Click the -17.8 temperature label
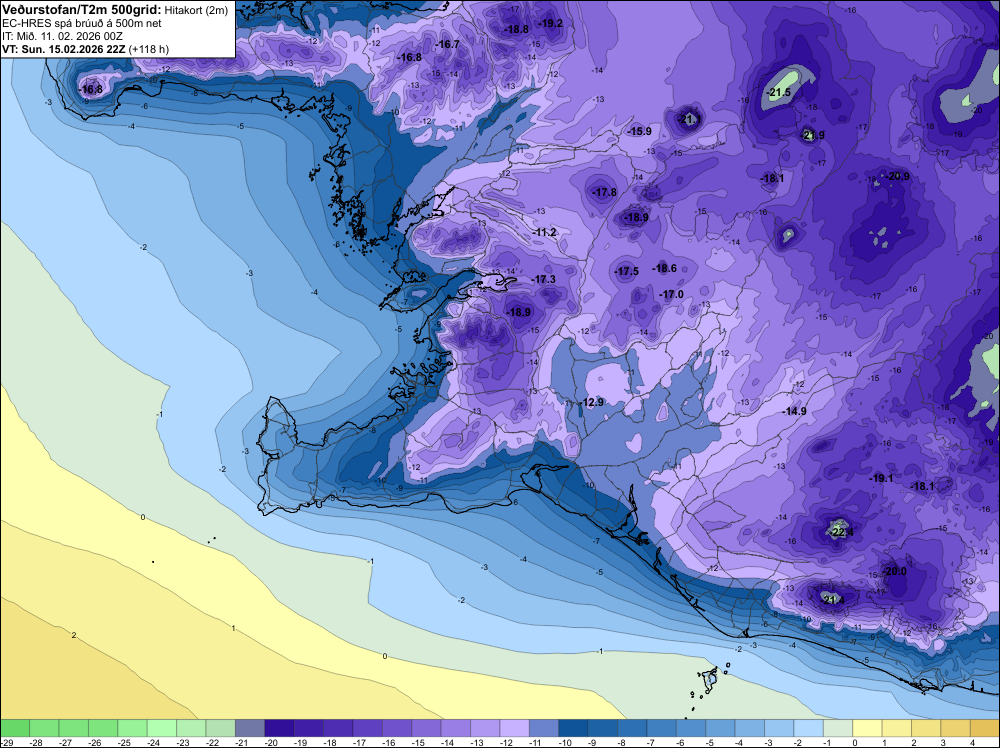This screenshot has height=748, width=1000. coord(603,193)
